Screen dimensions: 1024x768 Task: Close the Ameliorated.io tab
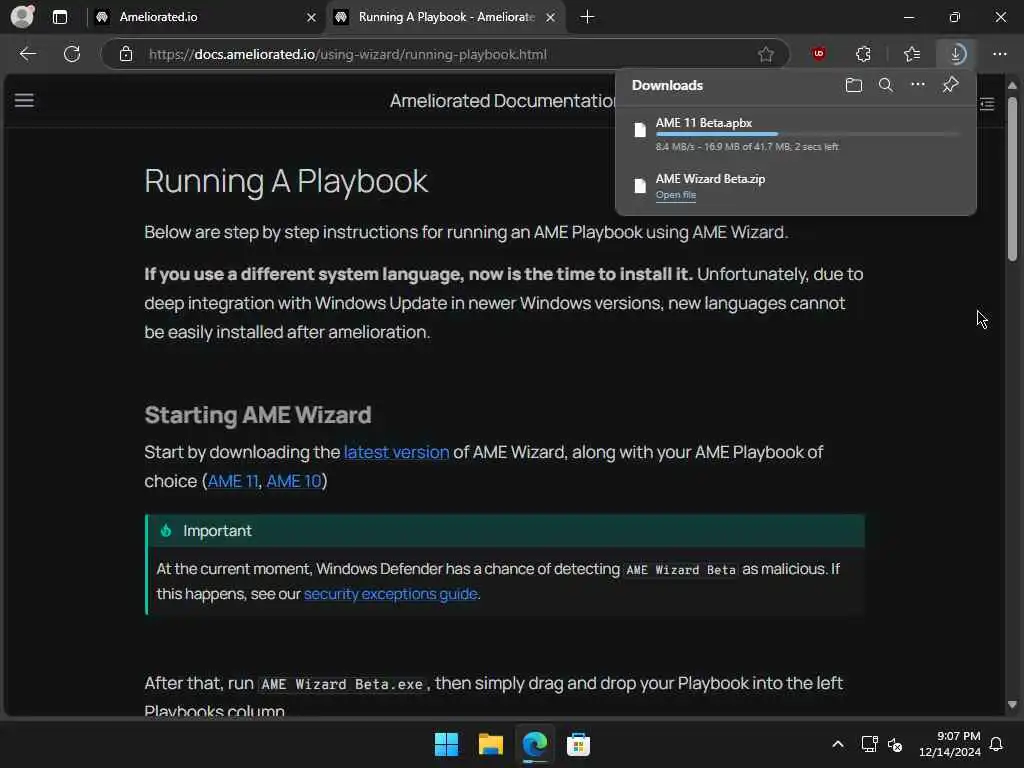coord(312,17)
